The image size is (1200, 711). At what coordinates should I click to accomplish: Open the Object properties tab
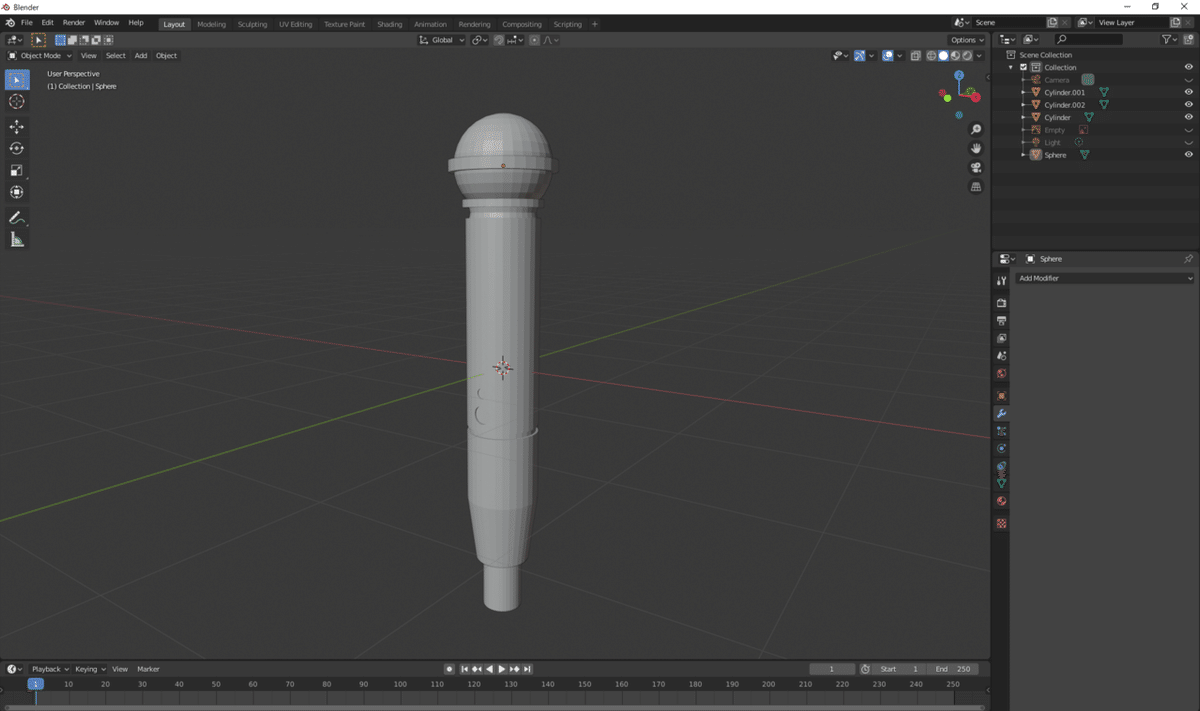[x=1001, y=396]
